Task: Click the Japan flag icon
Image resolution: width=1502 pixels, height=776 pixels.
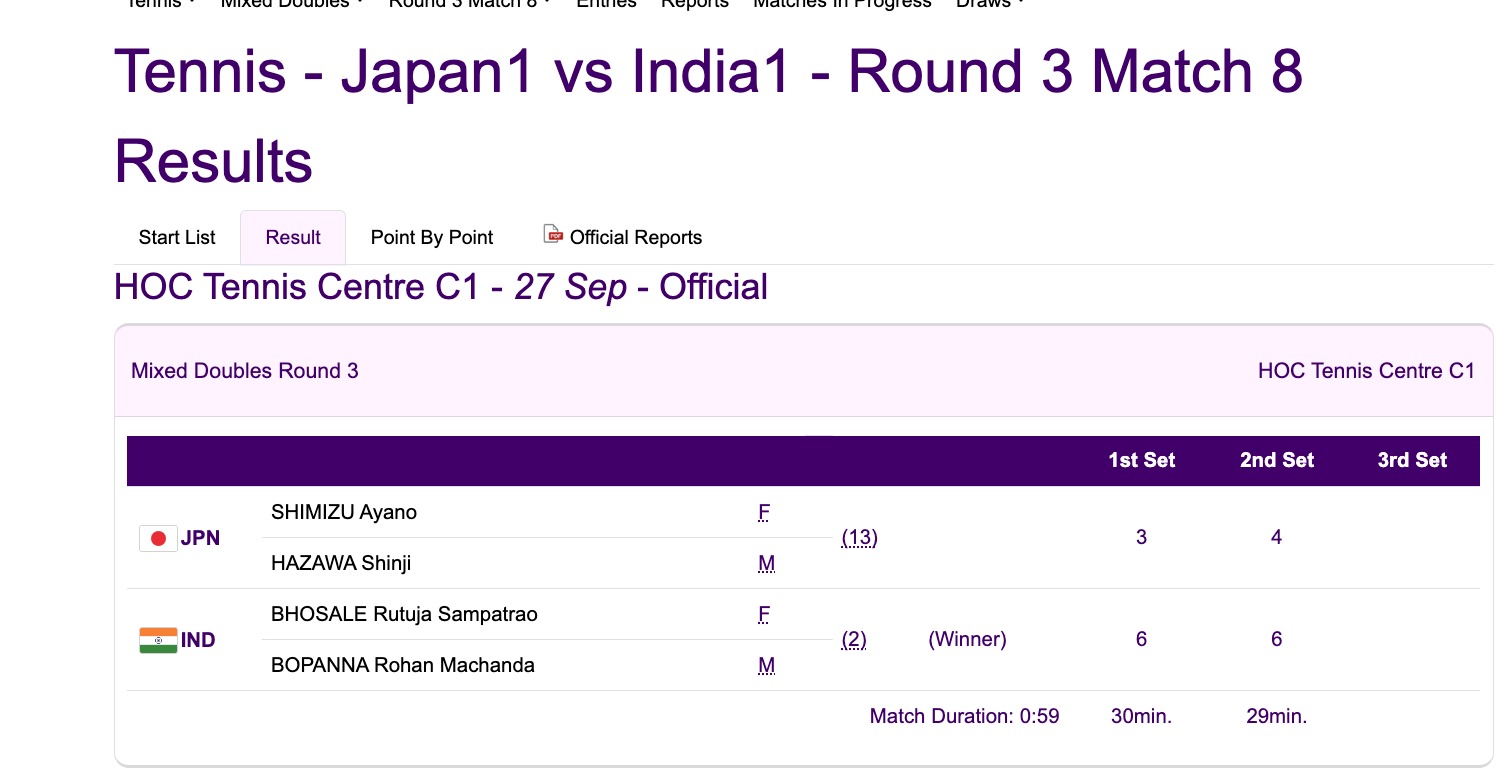Action: click(158, 539)
